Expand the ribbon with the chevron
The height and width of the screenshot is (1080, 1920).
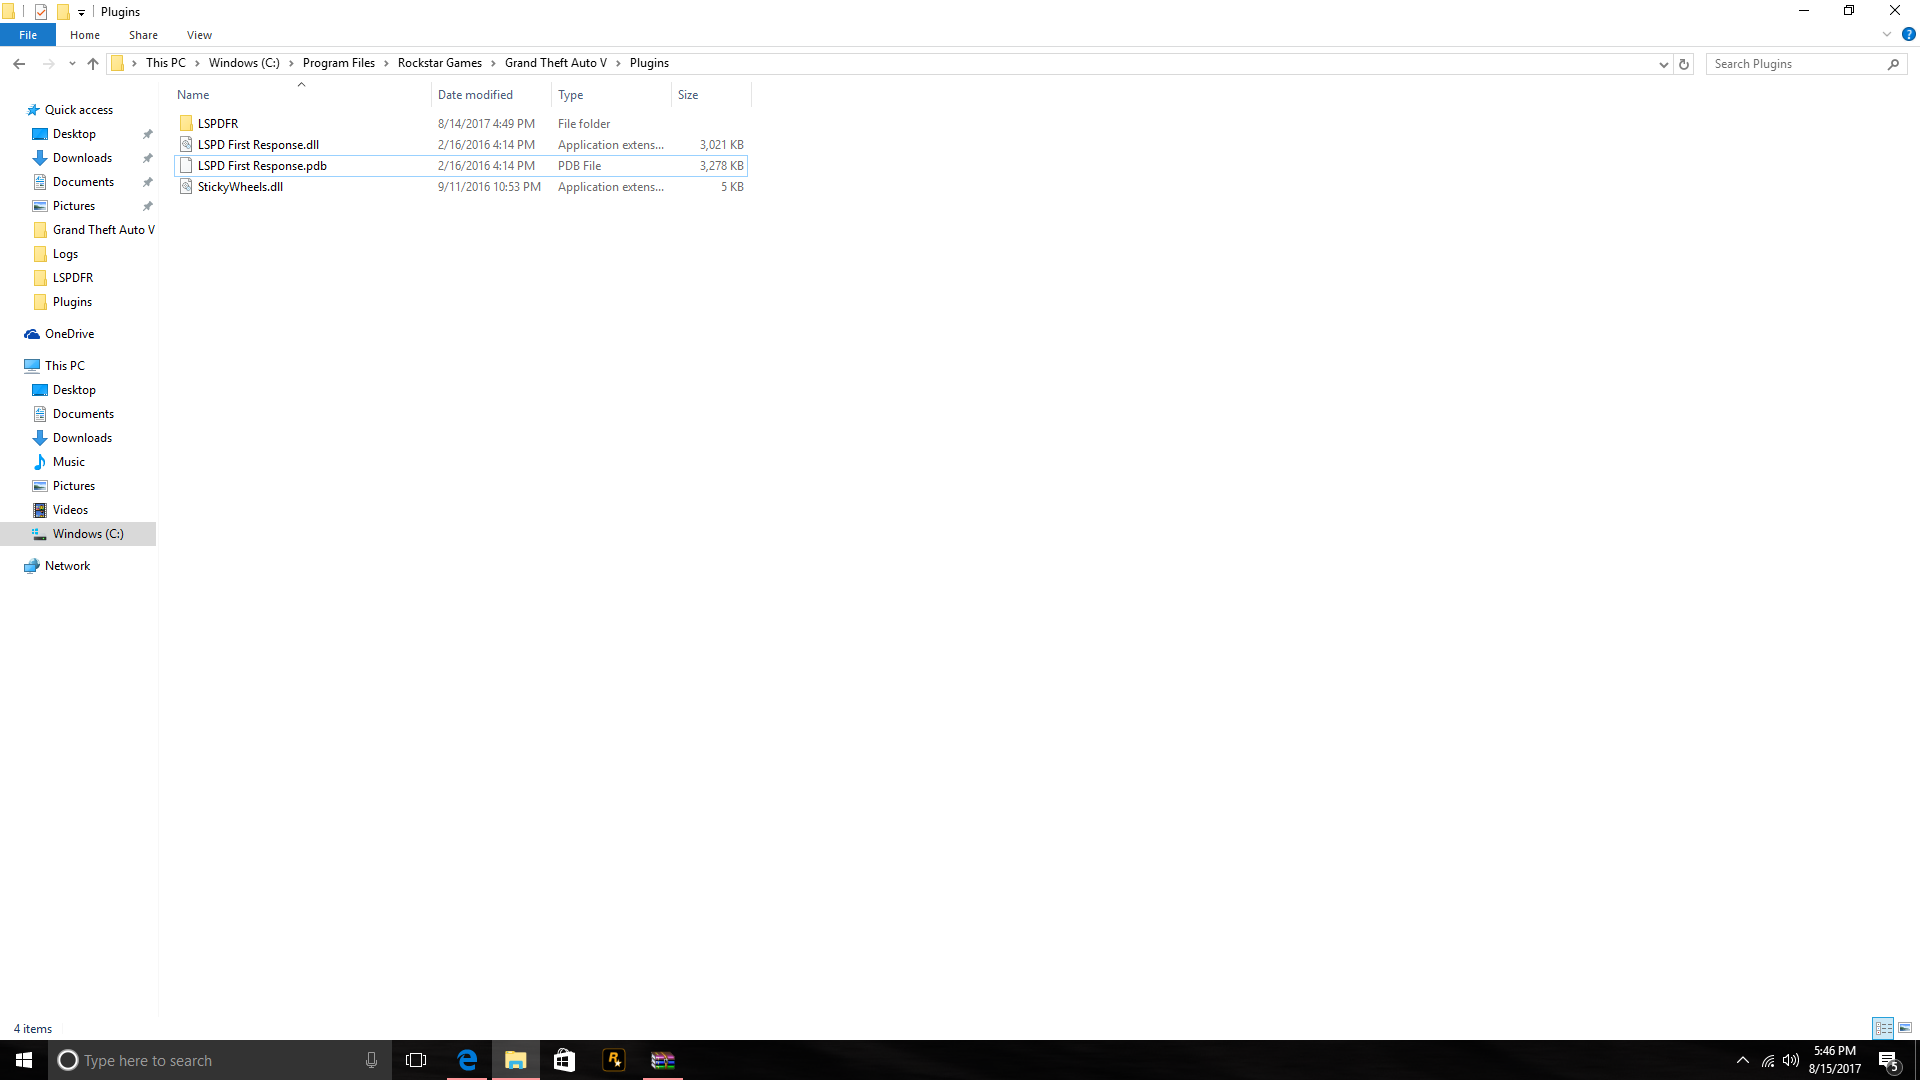coord(1886,34)
